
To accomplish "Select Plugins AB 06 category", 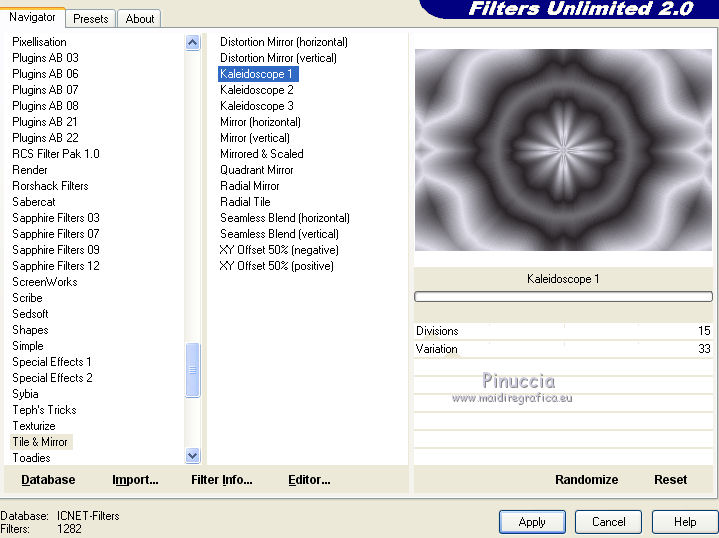I will tap(45, 74).
